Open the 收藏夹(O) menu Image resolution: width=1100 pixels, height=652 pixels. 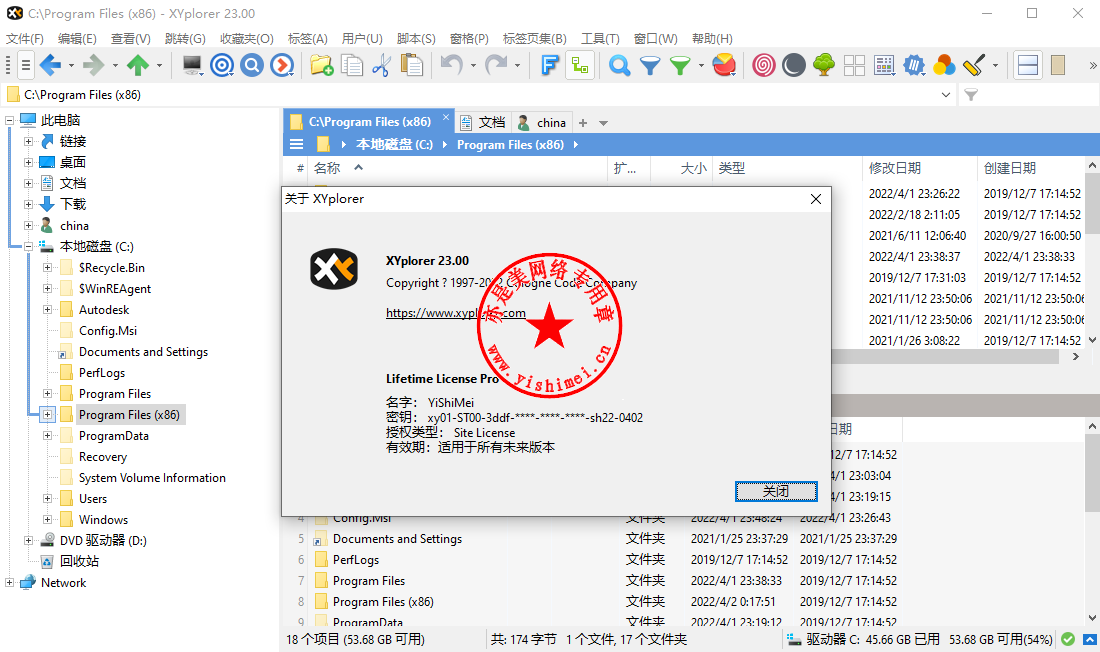pyautogui.click(x=246, y=39)
